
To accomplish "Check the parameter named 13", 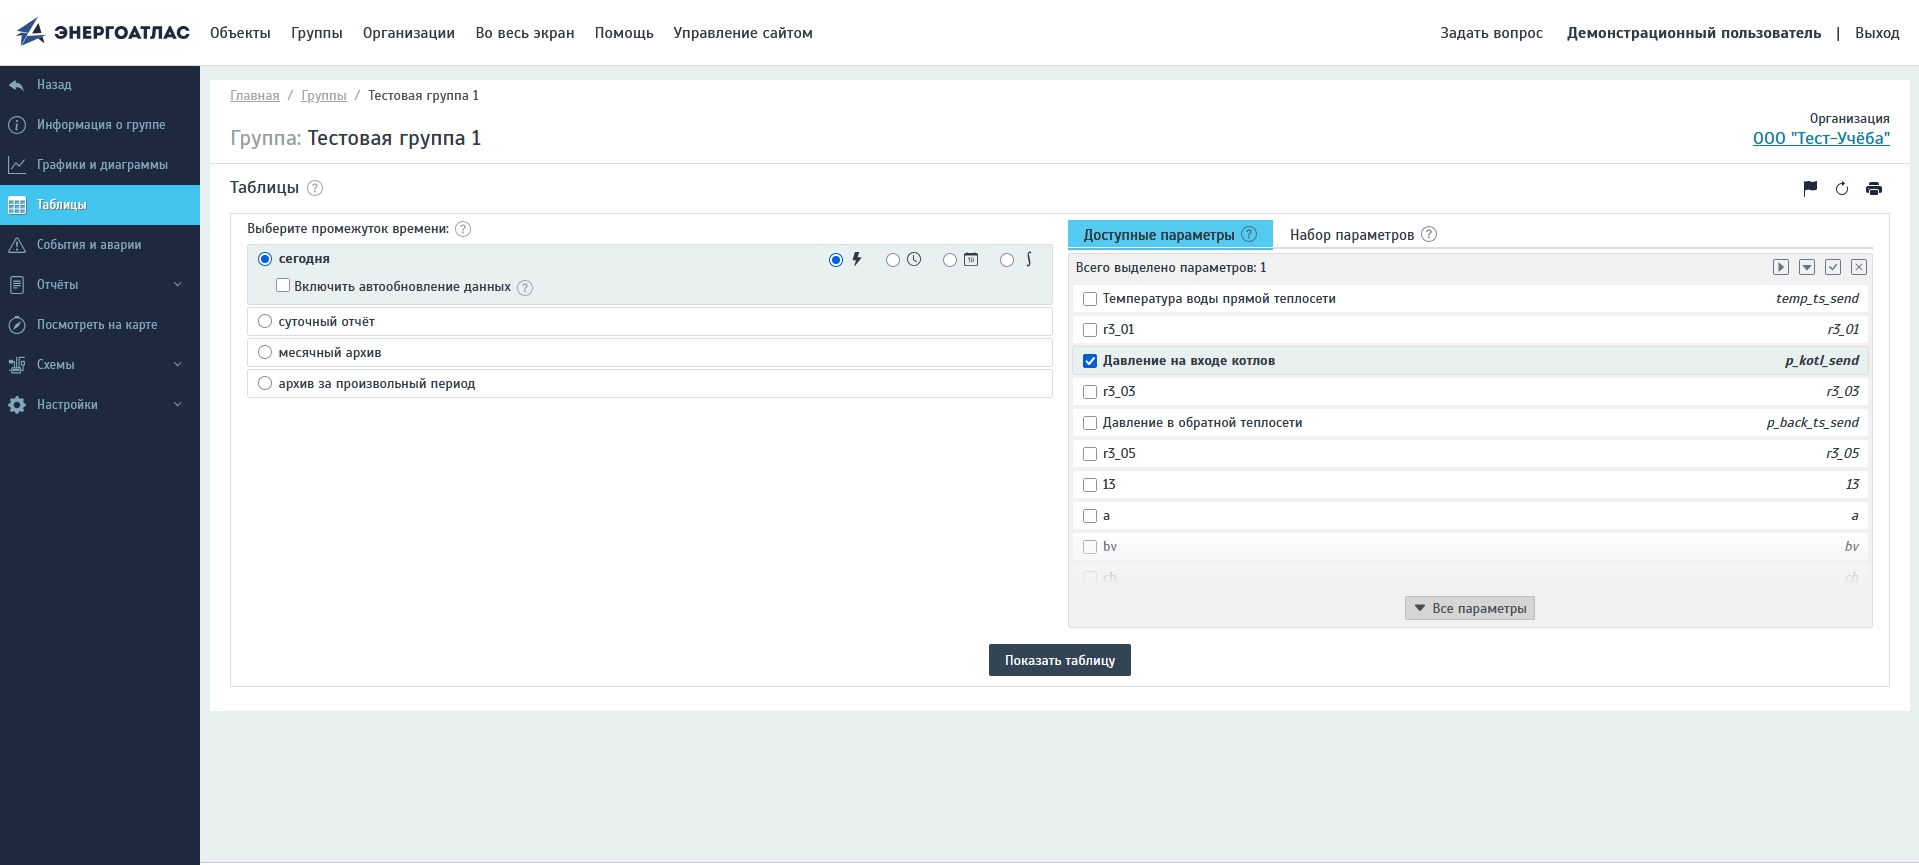I will pos(1090,485).
